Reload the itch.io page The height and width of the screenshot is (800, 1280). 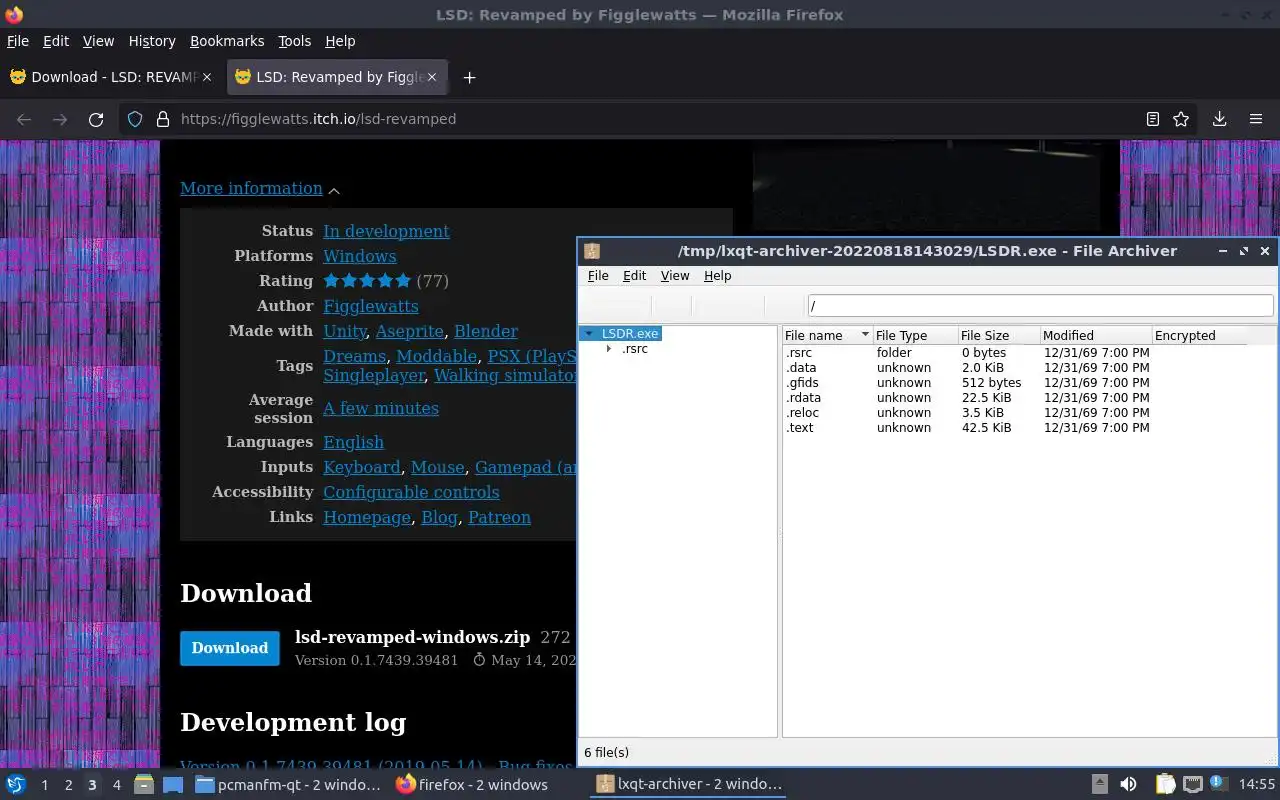[96, 119]
